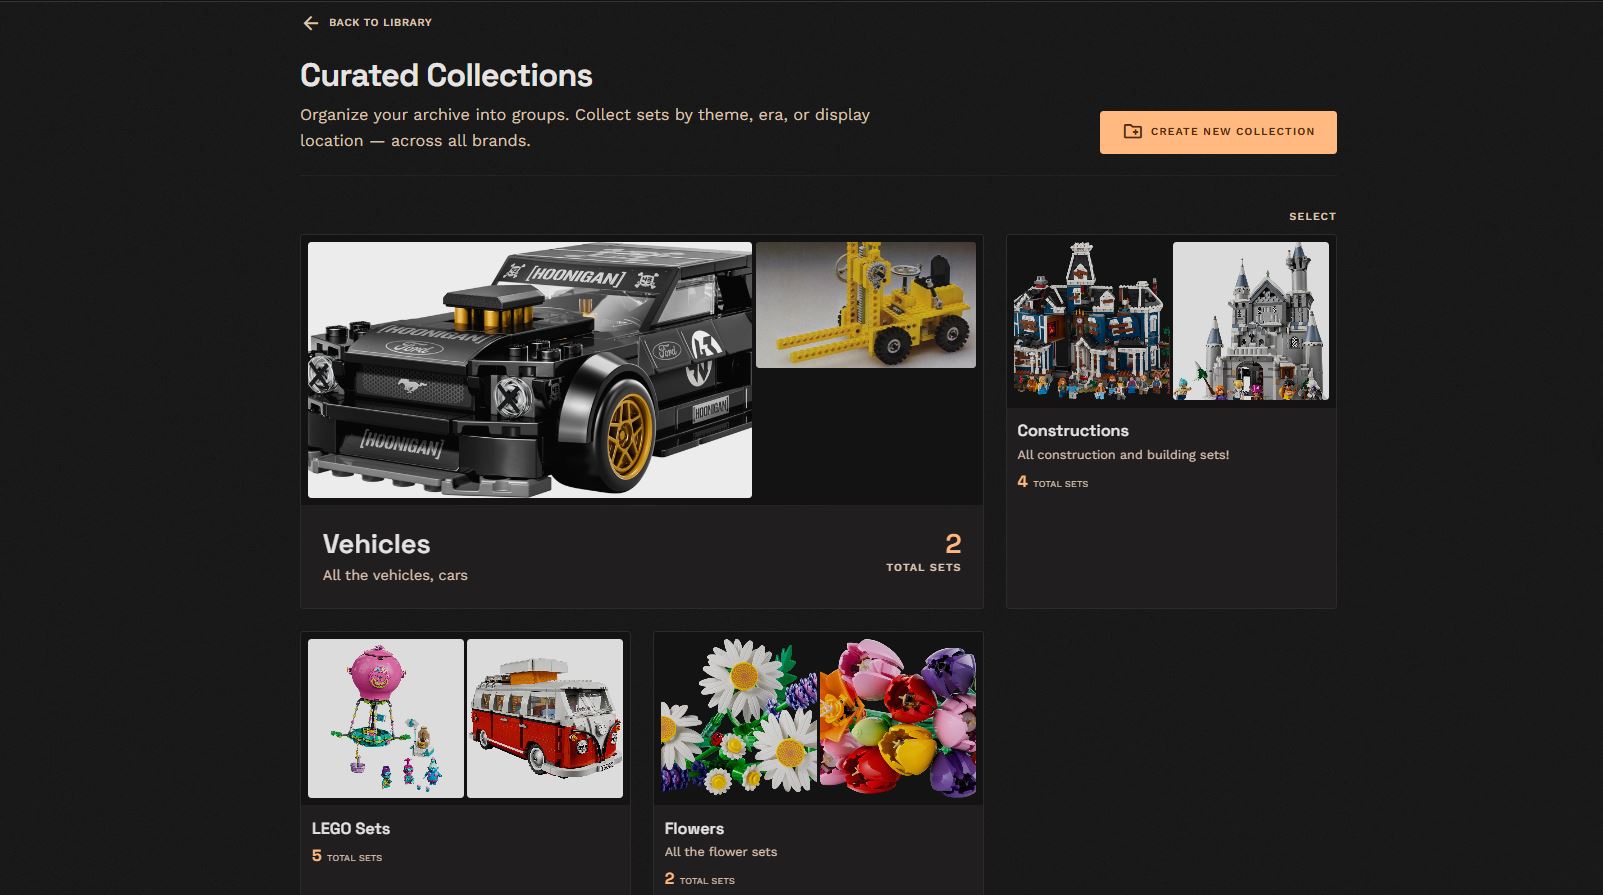The width and height of the screenshot is (1603, 895).
Task: Open the pink hot air balloon thumbnail
Action: 386,719
